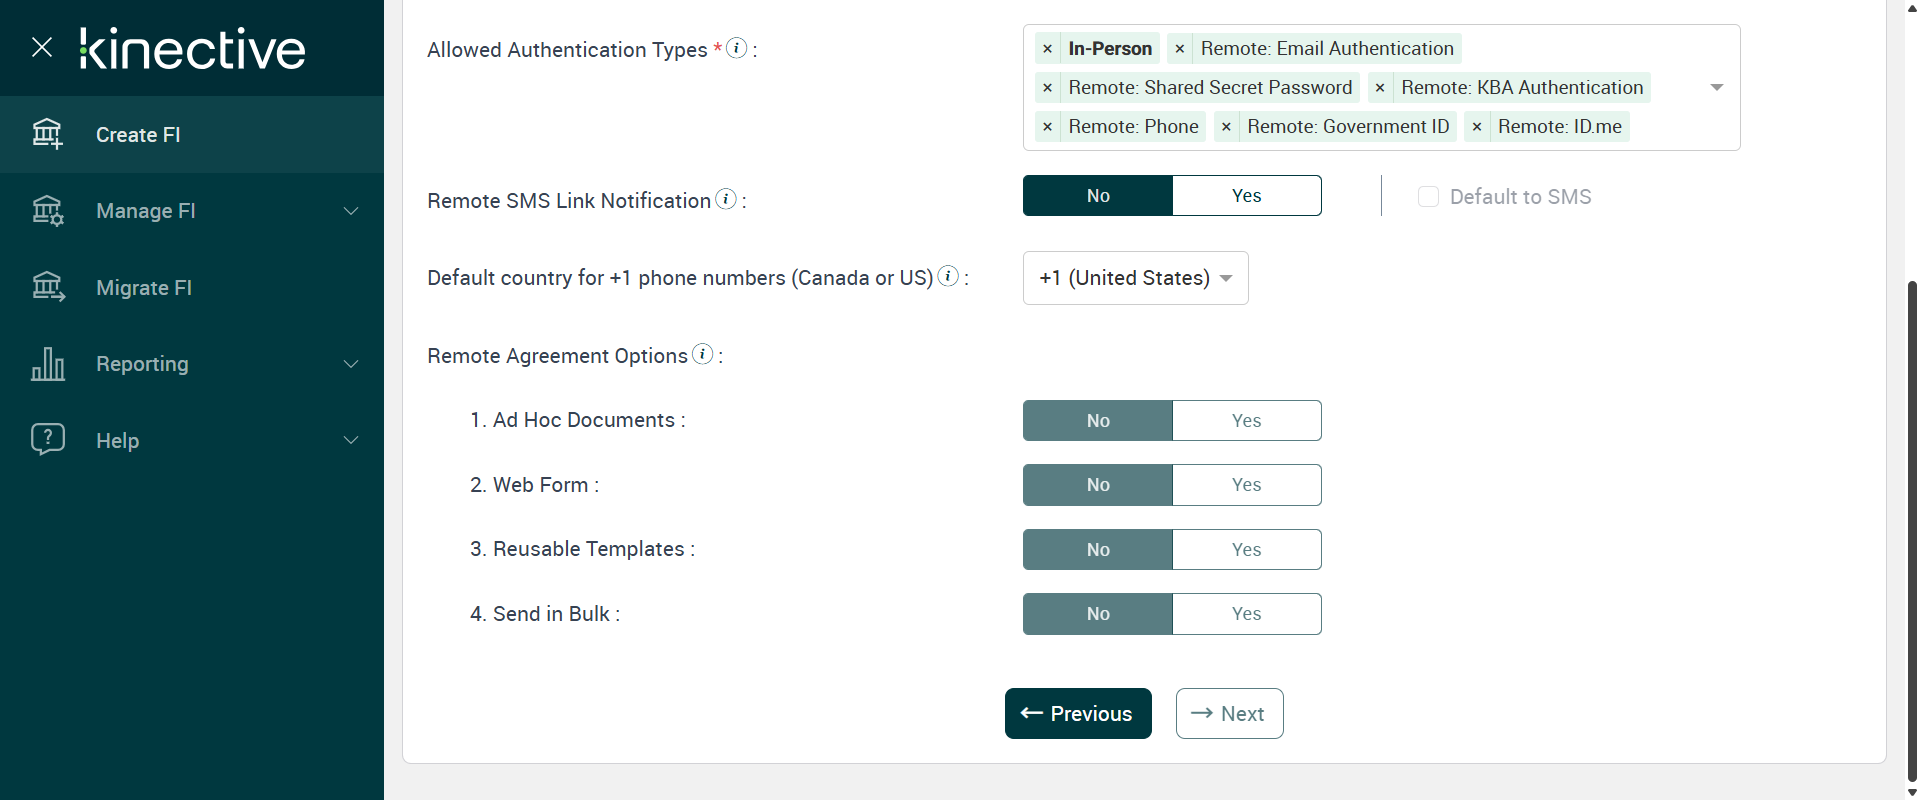Enable the Default to SMS checkbox
The image size is (1920, 800).
tap(1428, 197)
